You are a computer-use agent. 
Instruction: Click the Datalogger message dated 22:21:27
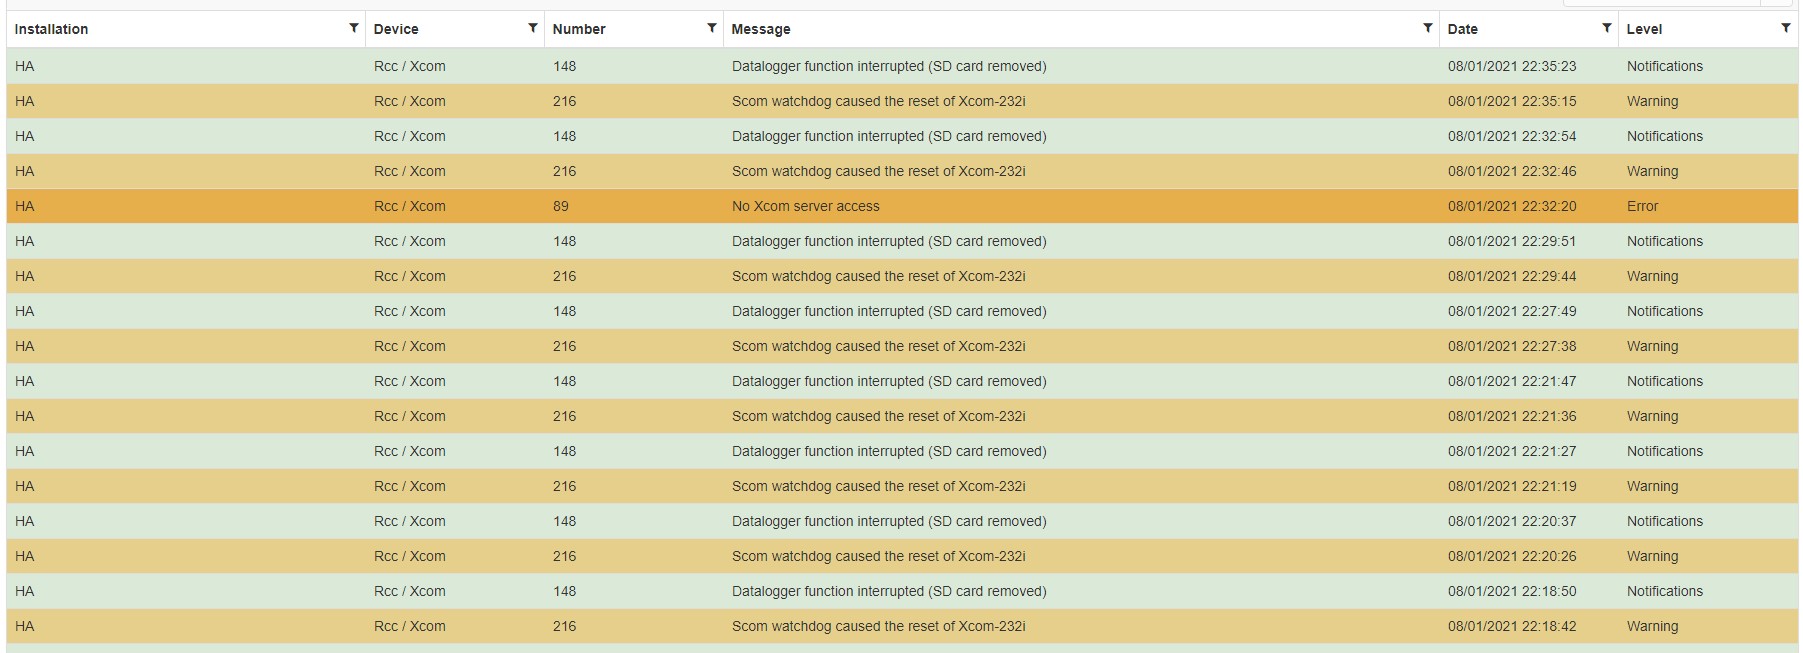tap(889, 451)
